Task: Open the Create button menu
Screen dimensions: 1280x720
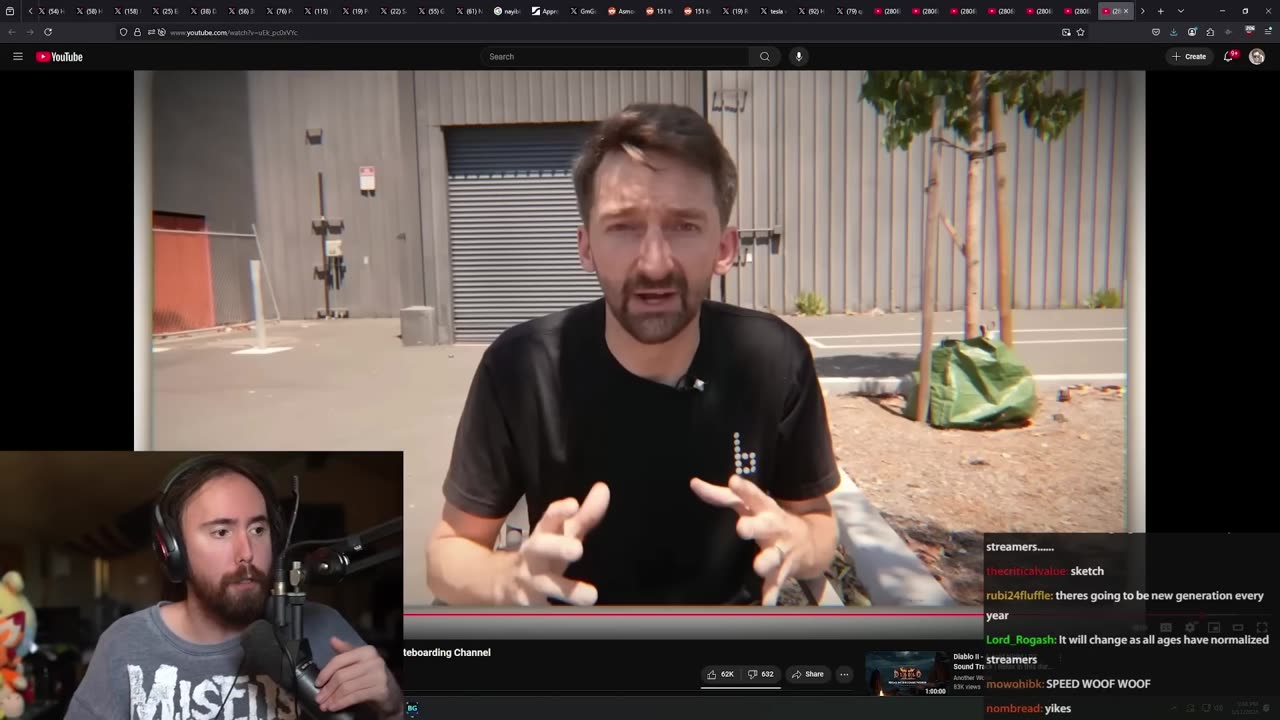Action: pyautogui.click(x=1189, y=56)
